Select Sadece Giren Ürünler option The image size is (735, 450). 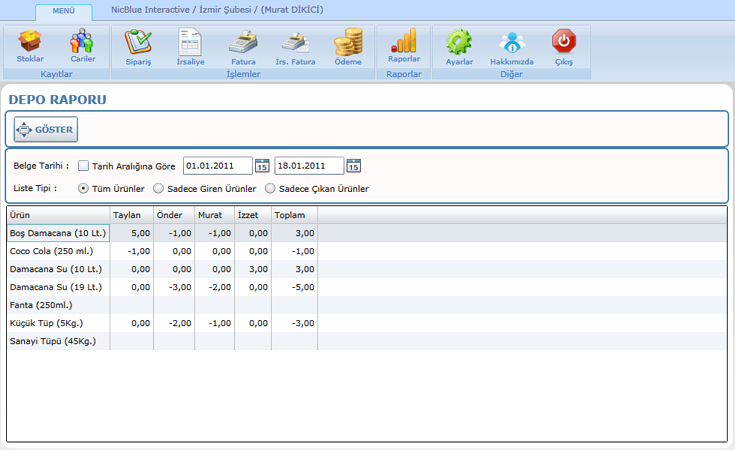158,188
